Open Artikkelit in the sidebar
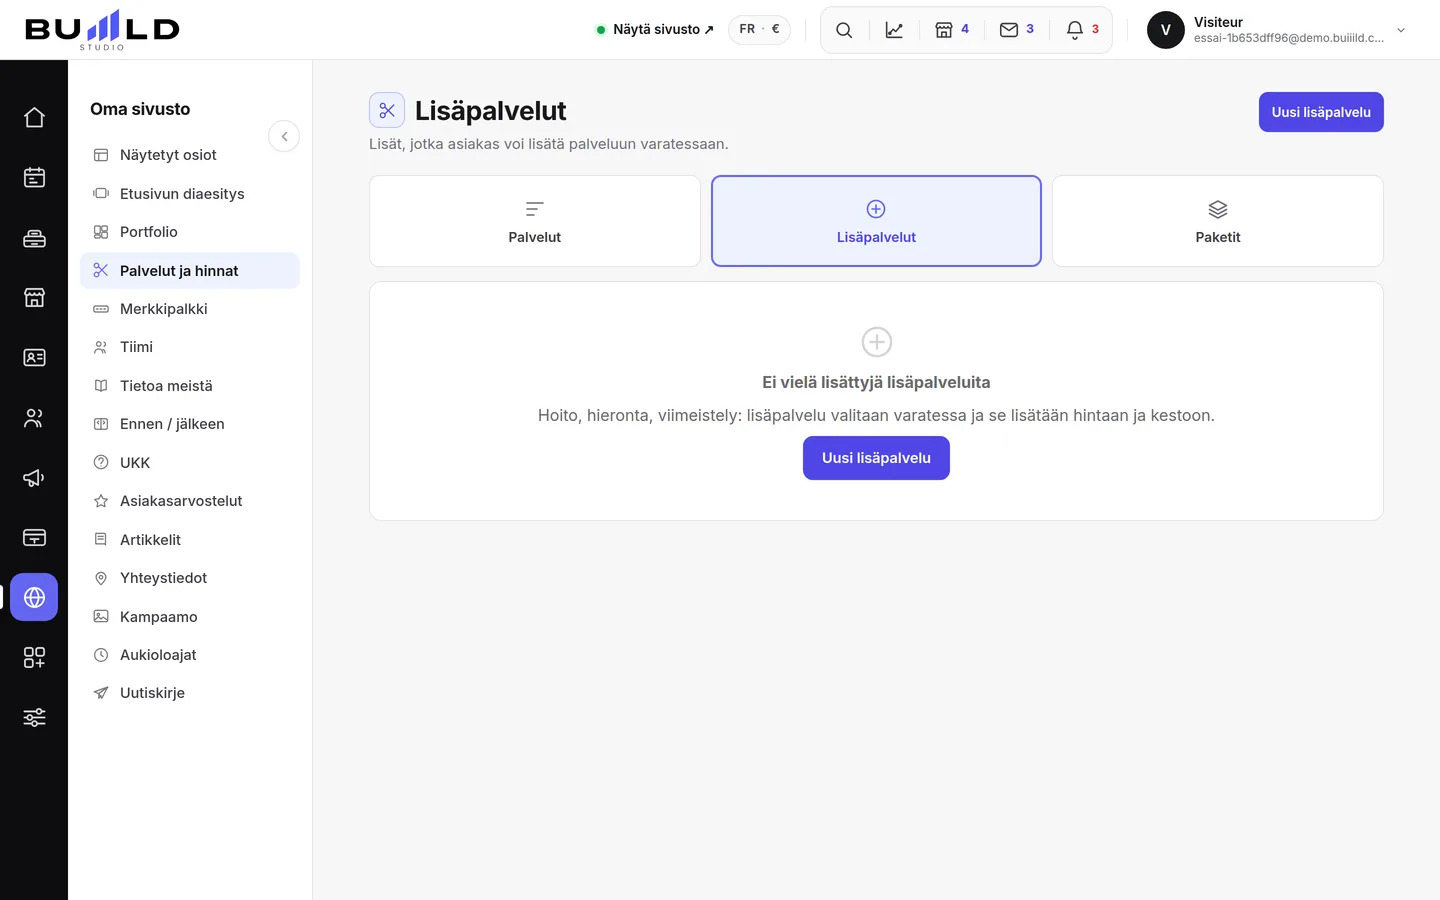 click(190, 540)
